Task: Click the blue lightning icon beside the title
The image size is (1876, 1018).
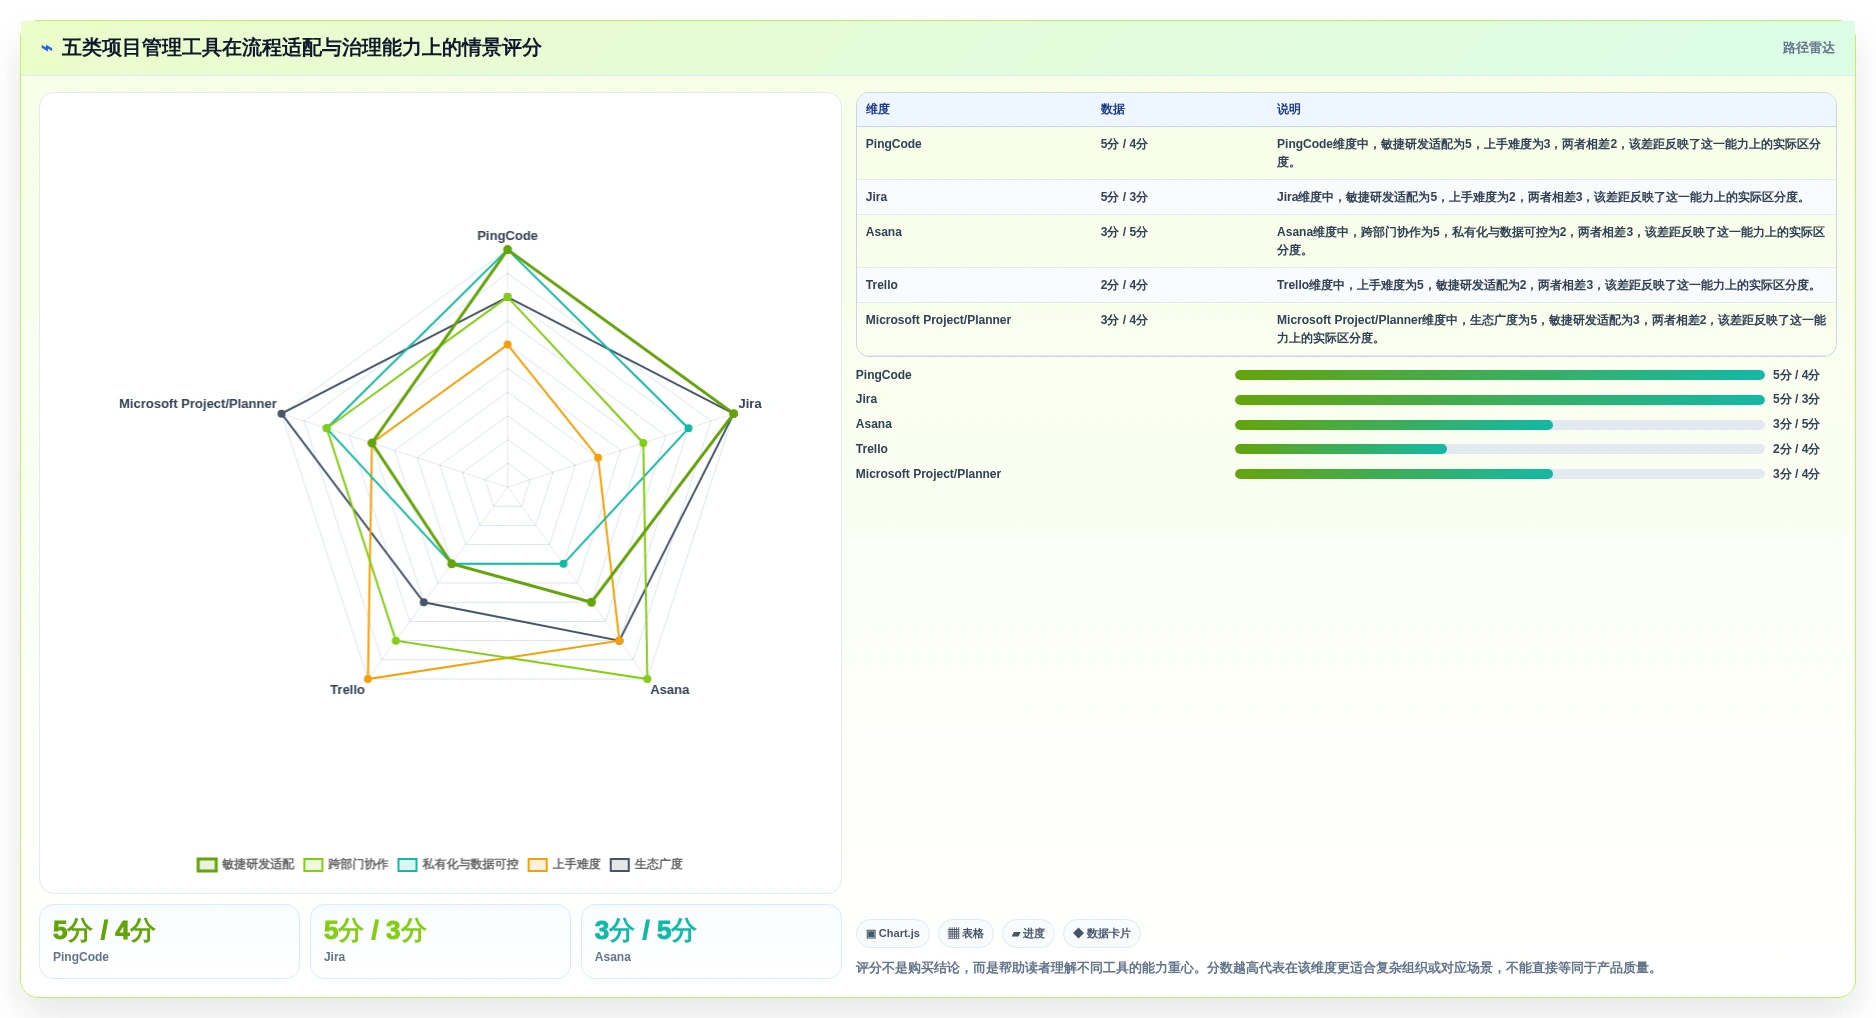Action: pyautogui.click(x=47, y=48)
